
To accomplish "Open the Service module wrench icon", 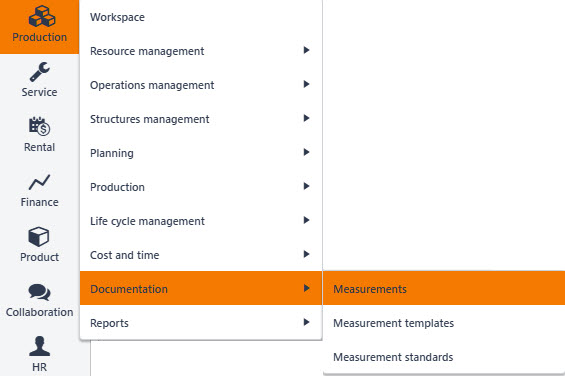I will point(39,71).
